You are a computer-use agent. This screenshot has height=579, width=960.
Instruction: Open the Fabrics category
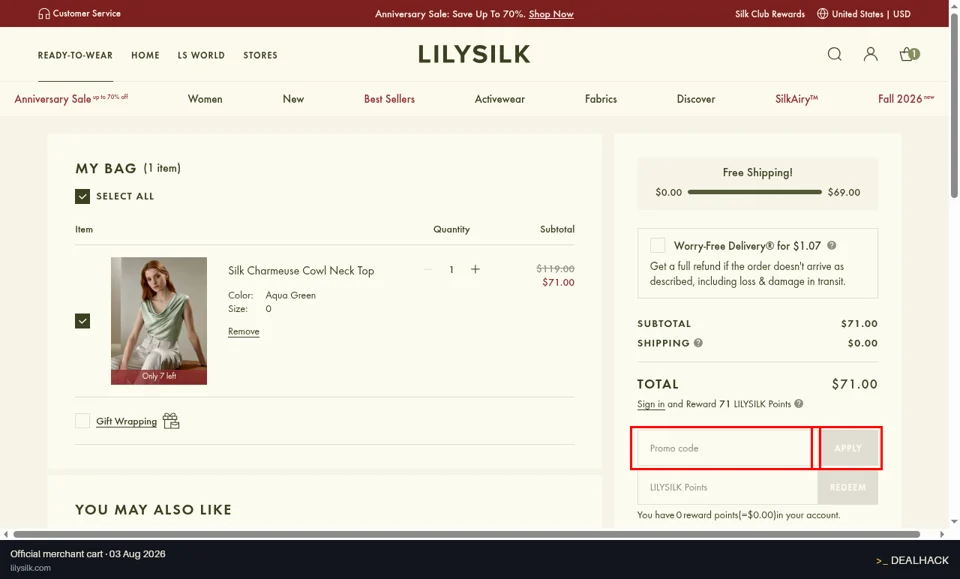(601, 99)
